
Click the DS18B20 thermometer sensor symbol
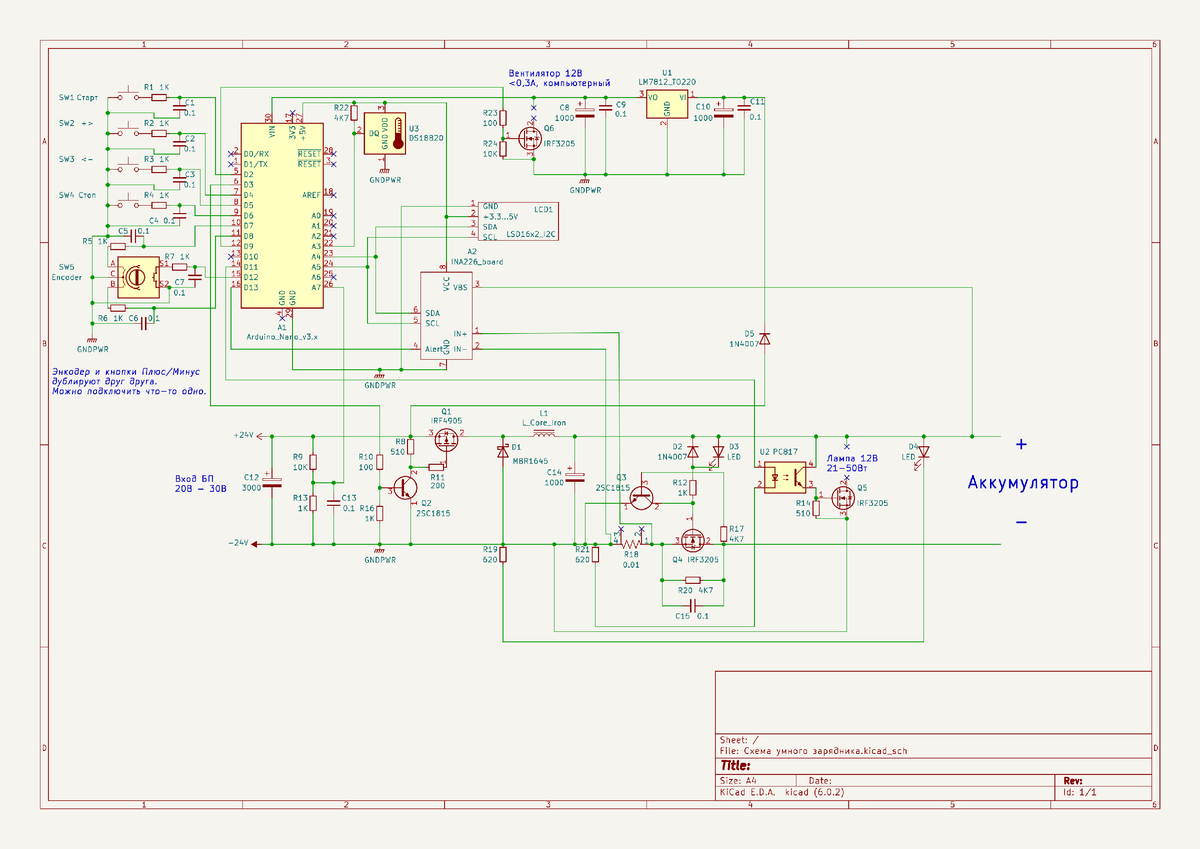click(x=384, y=131)
